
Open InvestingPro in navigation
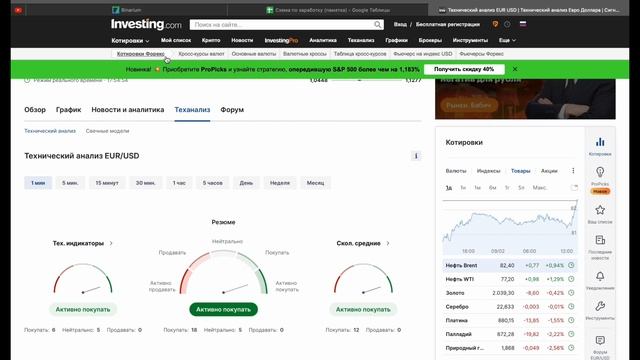tap(281, 40)
